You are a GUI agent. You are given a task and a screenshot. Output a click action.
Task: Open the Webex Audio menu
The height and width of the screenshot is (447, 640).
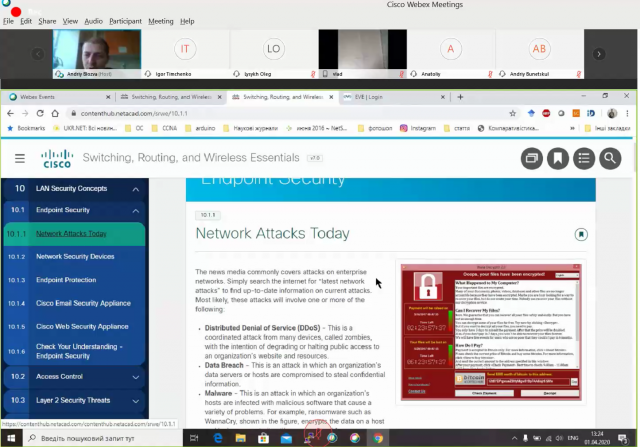pyautogui.click(x=93, y=21)
